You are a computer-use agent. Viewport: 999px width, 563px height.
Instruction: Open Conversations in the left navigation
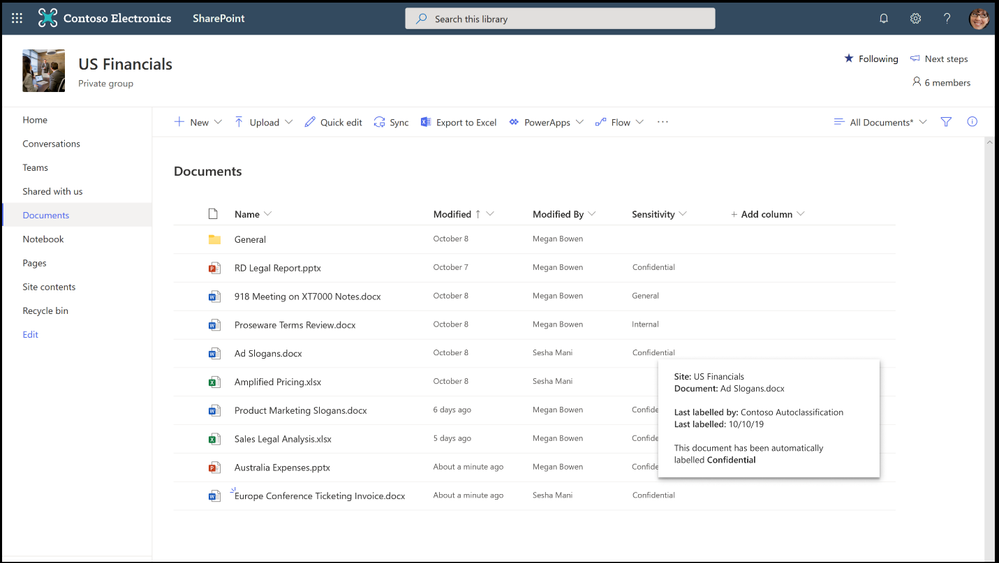(x=52, y=144)
